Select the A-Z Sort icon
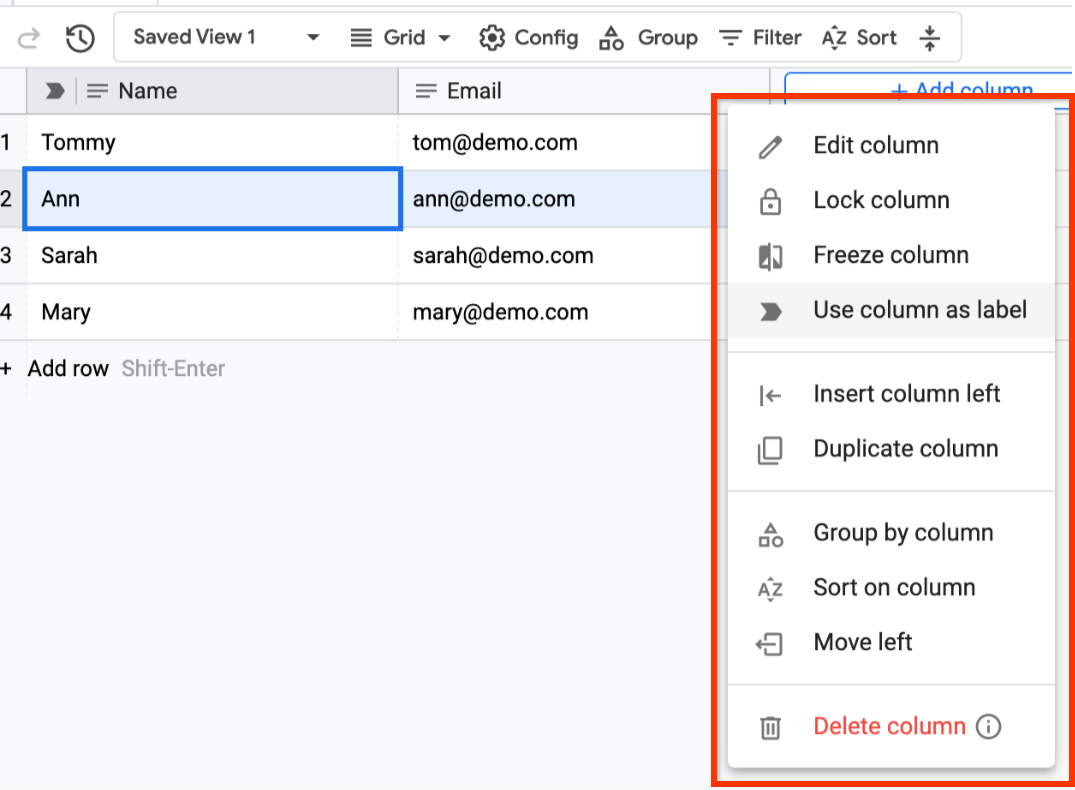1075x790 pixels. click(x=833, y=37)
